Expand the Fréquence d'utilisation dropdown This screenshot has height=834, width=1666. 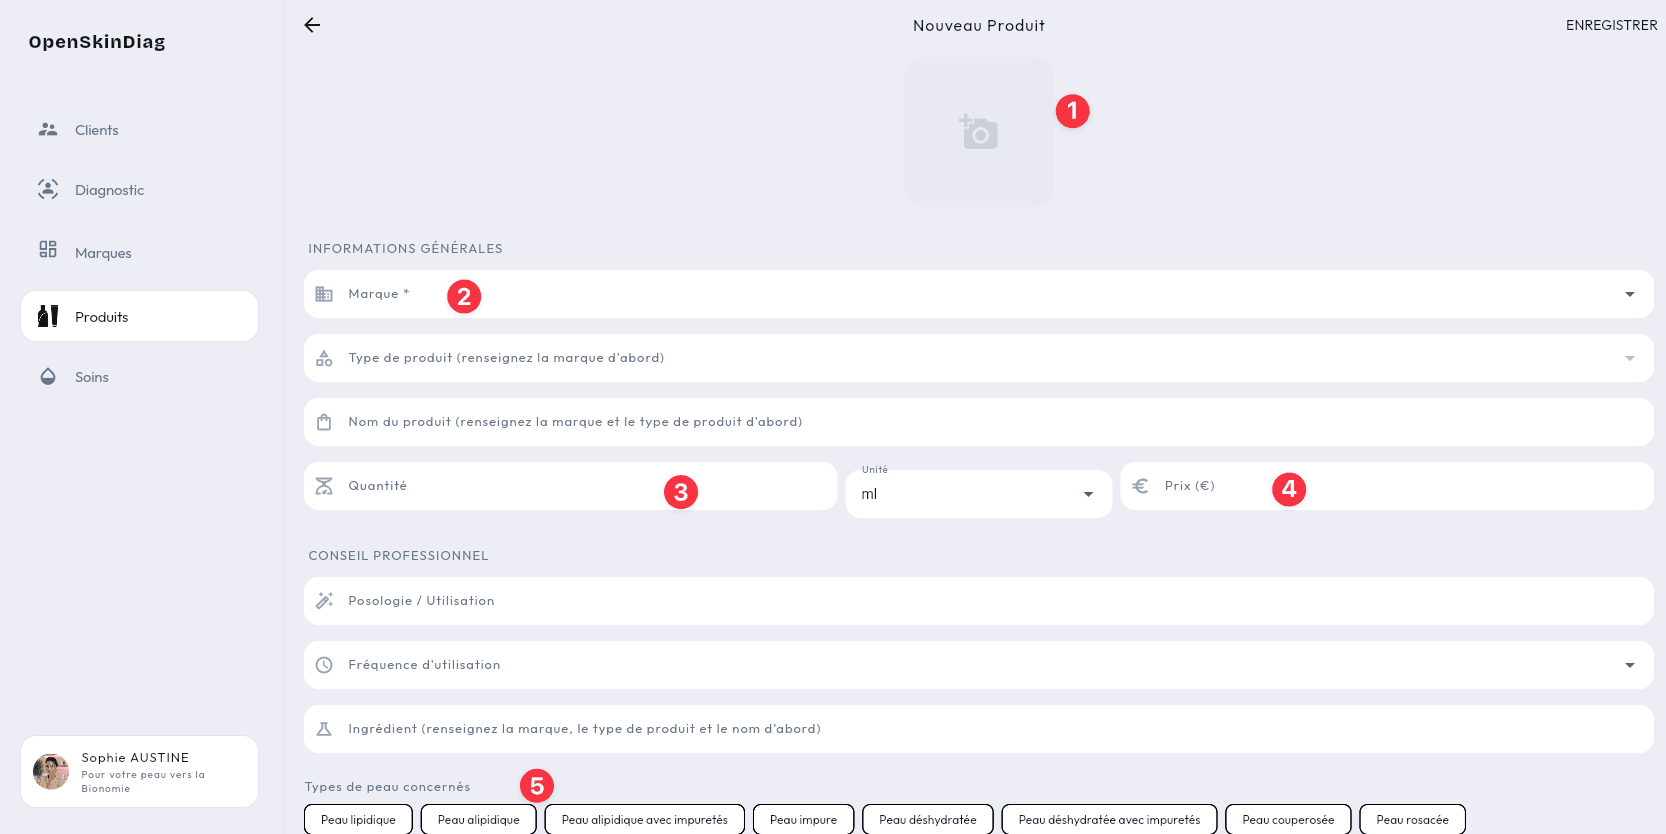(979, 665)
